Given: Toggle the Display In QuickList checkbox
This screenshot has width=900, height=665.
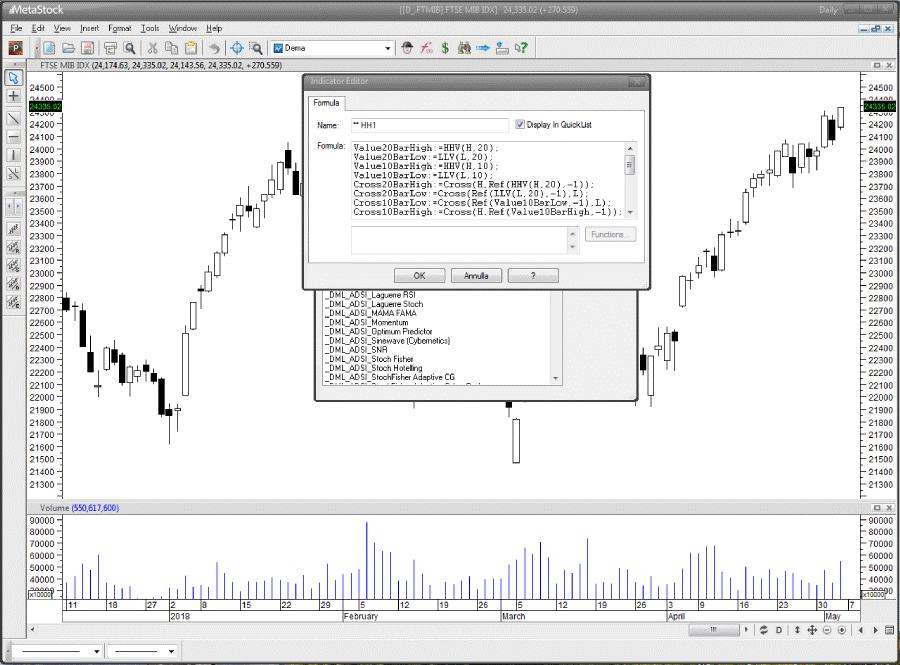Looking at the screenshot, I should (520, 125).
